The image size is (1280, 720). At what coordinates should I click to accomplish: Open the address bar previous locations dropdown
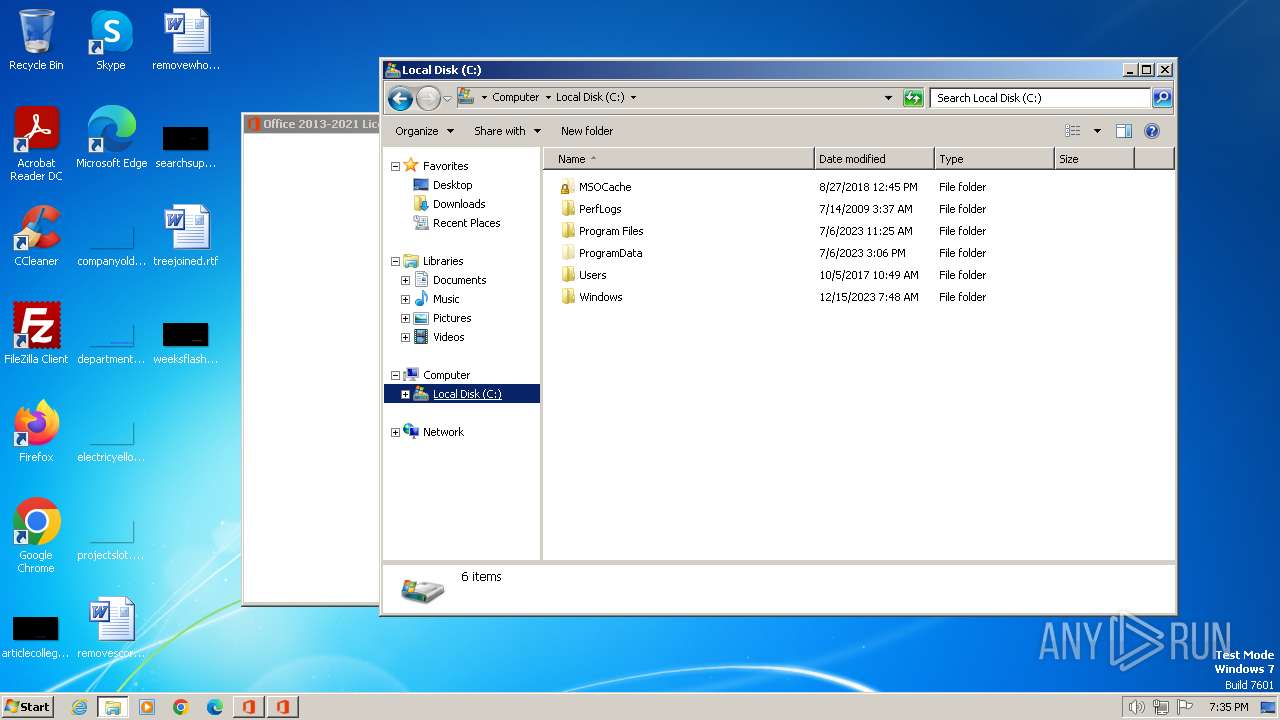tap(888, 98)
